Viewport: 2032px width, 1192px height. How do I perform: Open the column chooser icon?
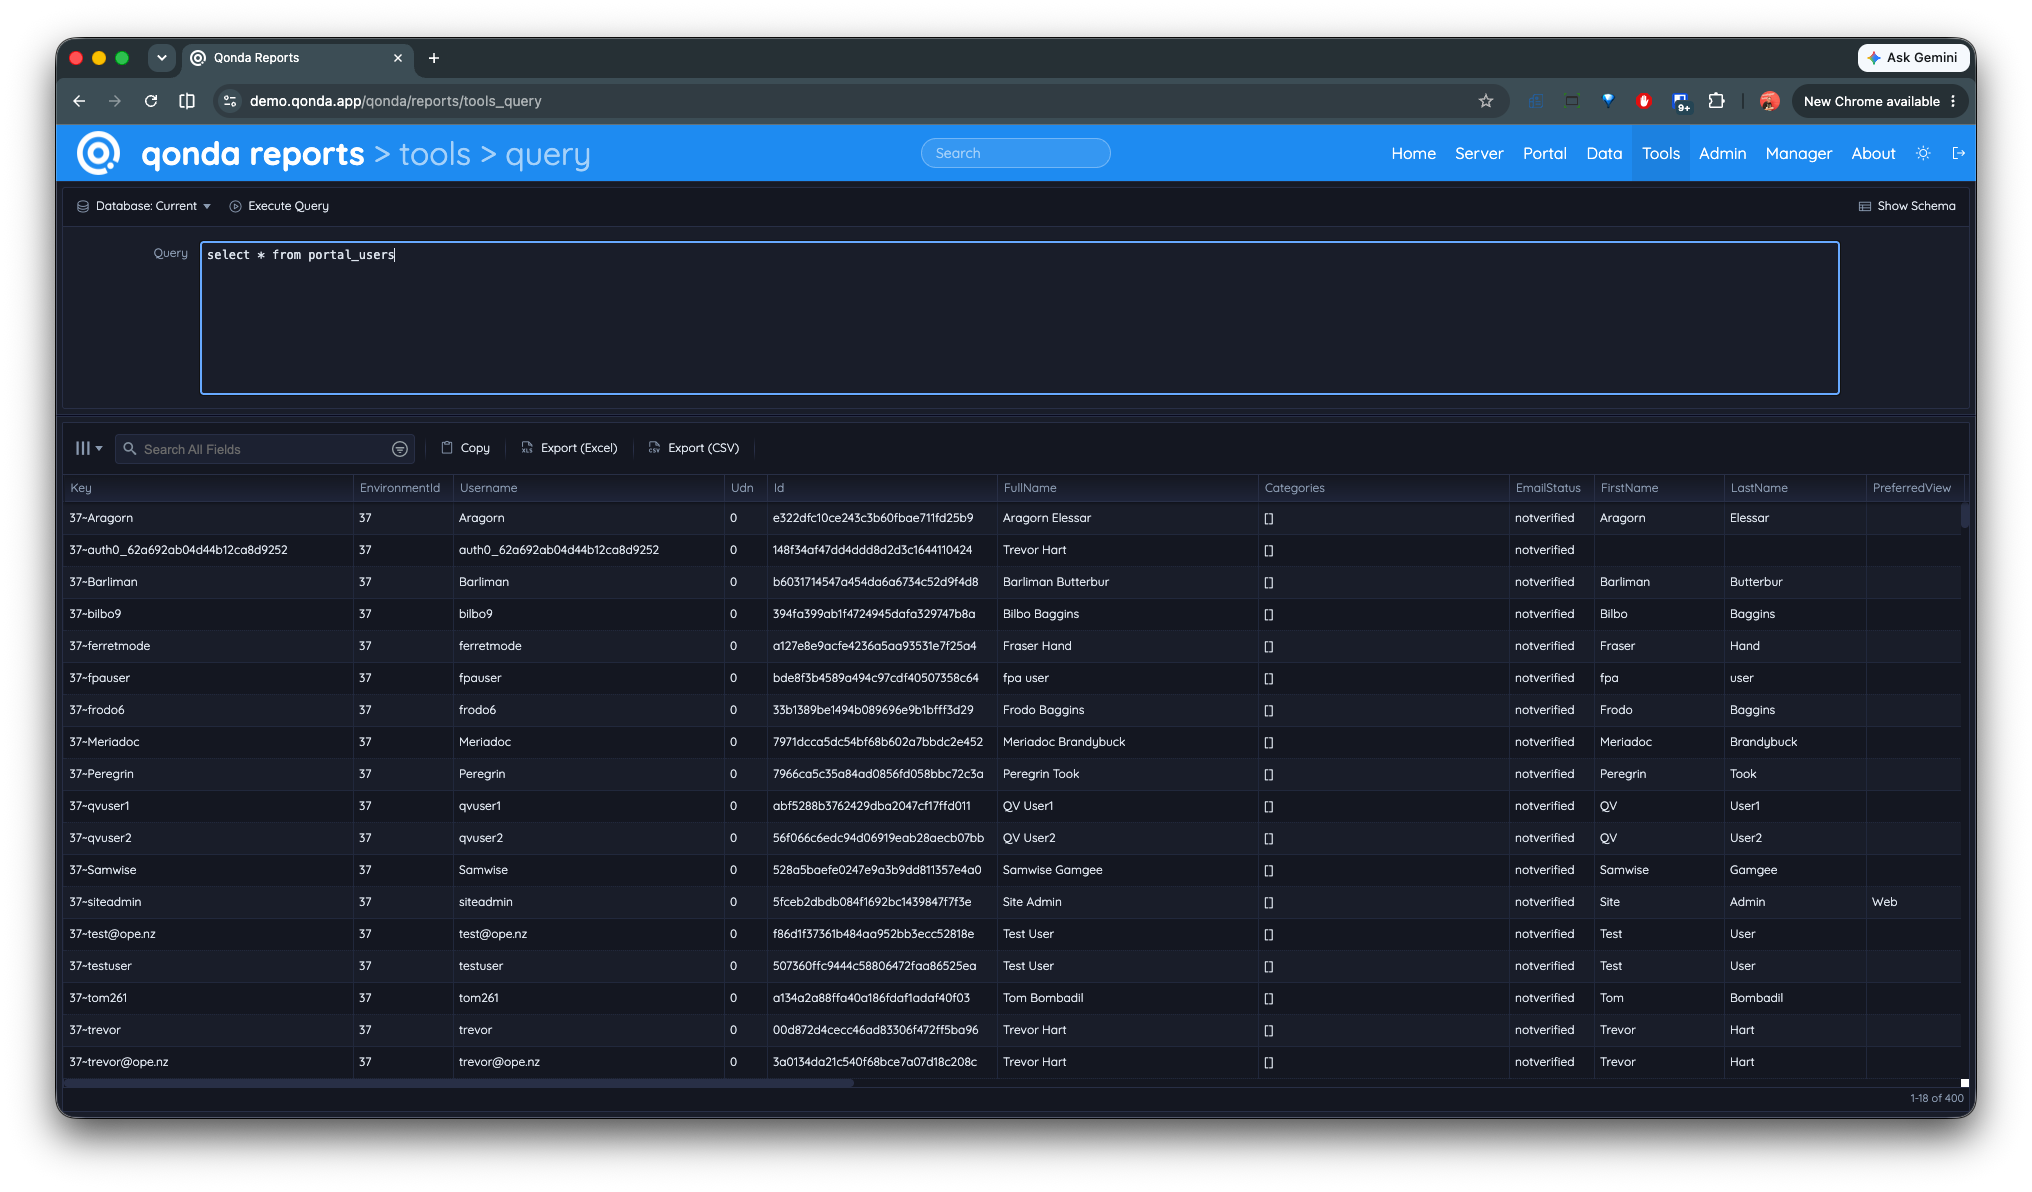pyautogui.click(x=88, y=448)
